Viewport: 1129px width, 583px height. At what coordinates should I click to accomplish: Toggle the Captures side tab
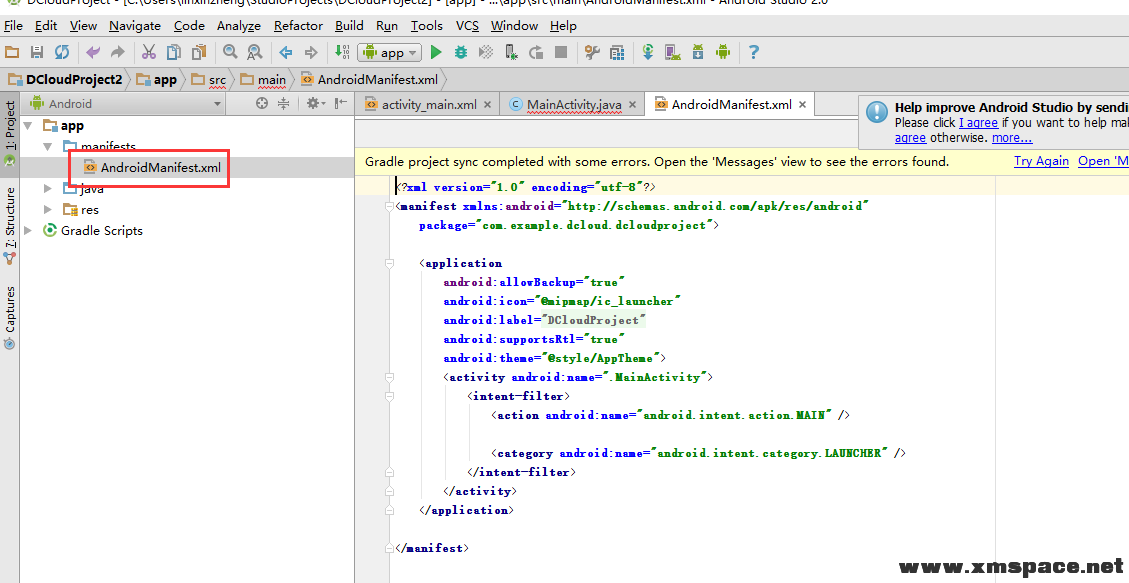point(9,317)
